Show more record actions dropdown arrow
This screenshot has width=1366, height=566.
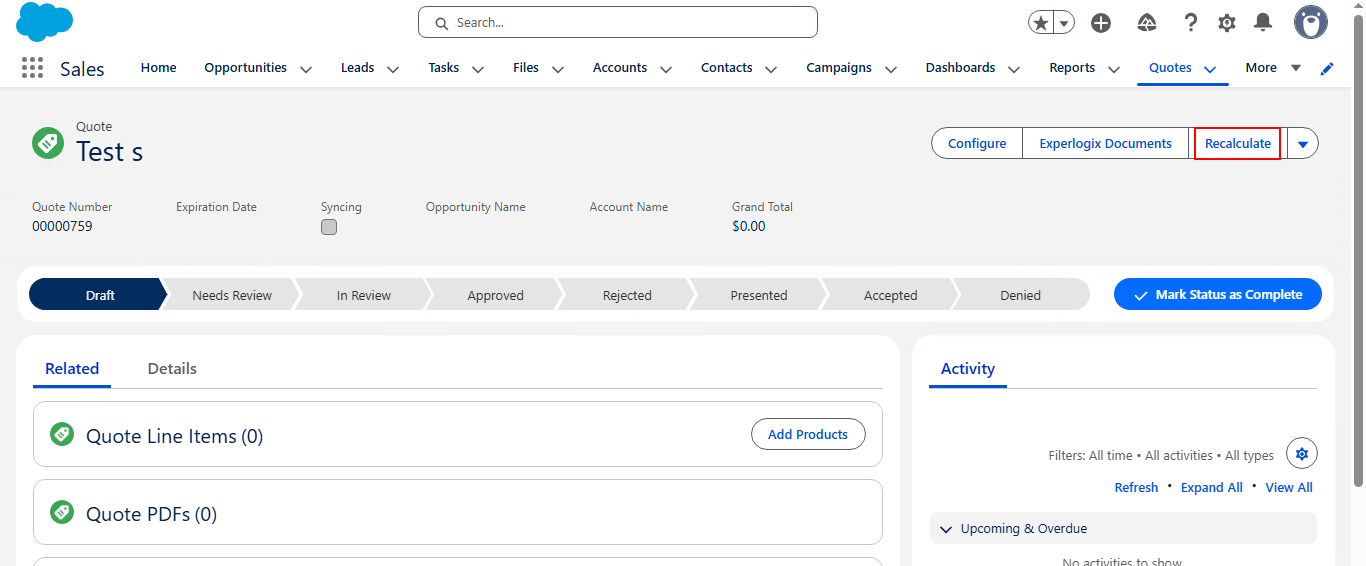tap(1302, 144)
